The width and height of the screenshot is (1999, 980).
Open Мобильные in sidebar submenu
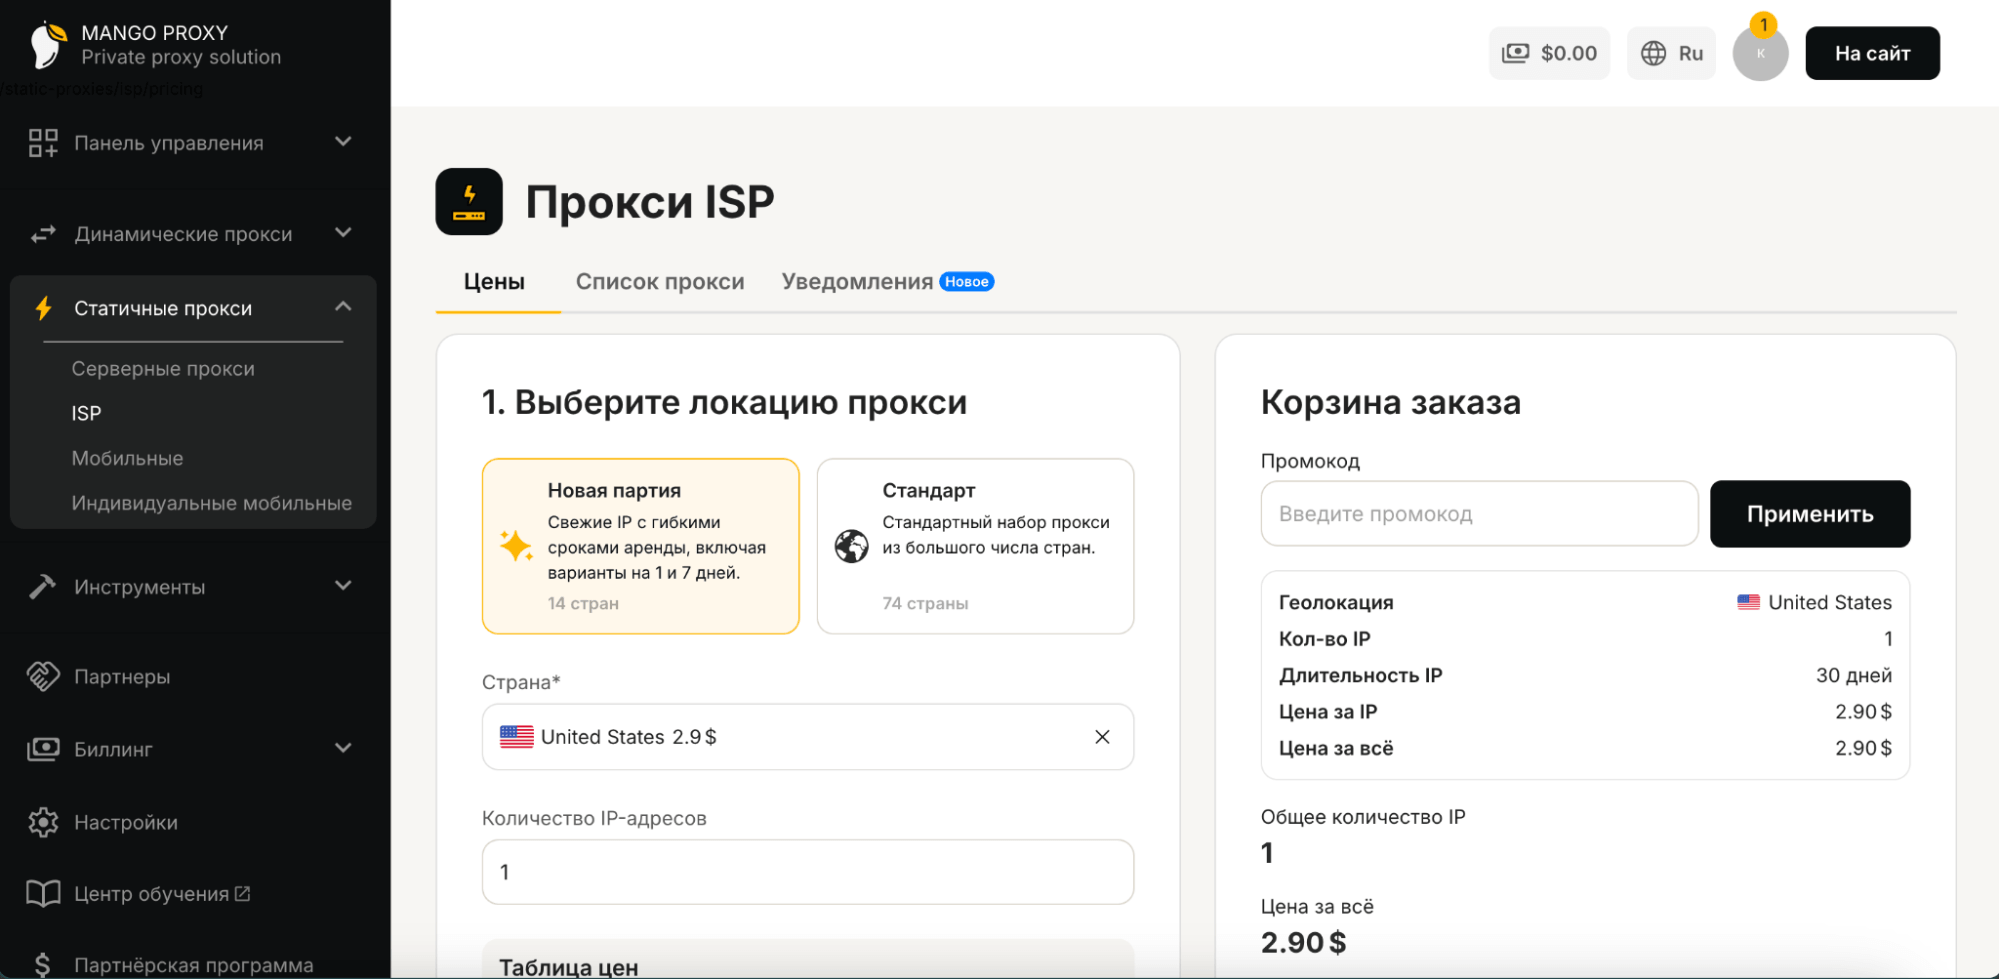click(127, 458)
